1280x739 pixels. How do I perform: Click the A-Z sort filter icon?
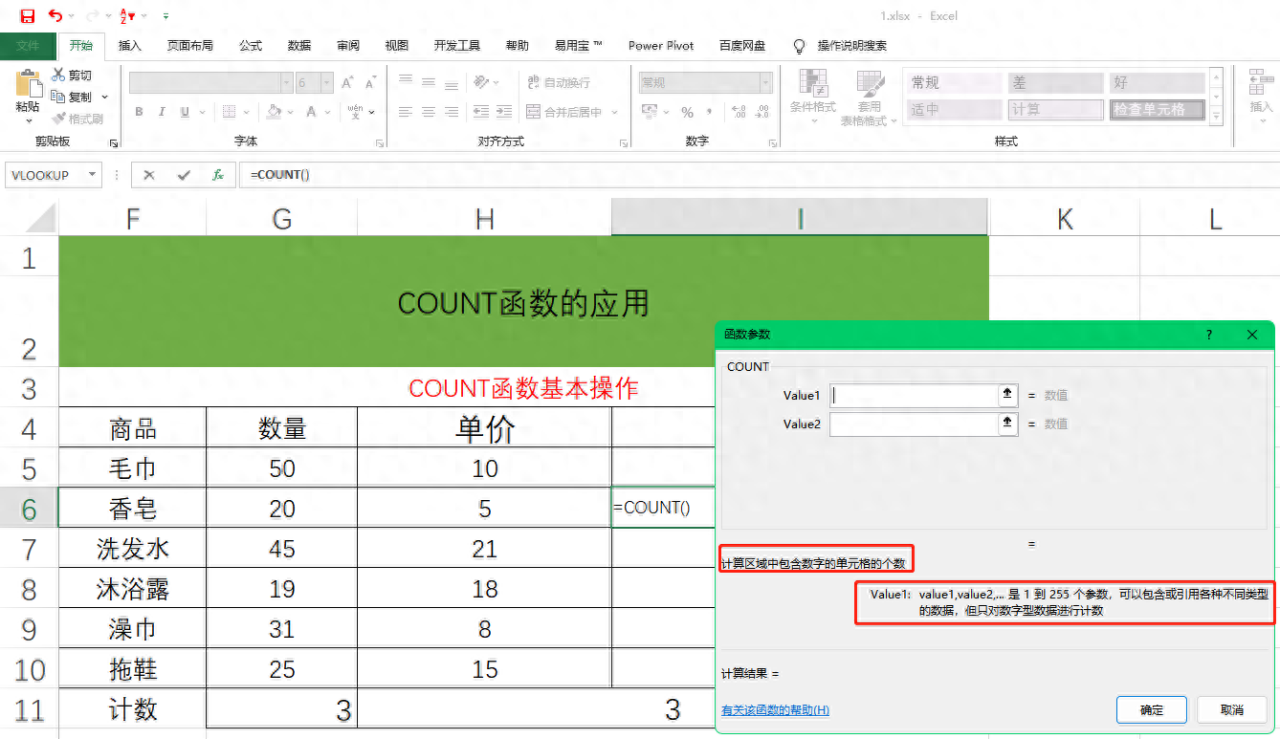click(x=127, y=16)
